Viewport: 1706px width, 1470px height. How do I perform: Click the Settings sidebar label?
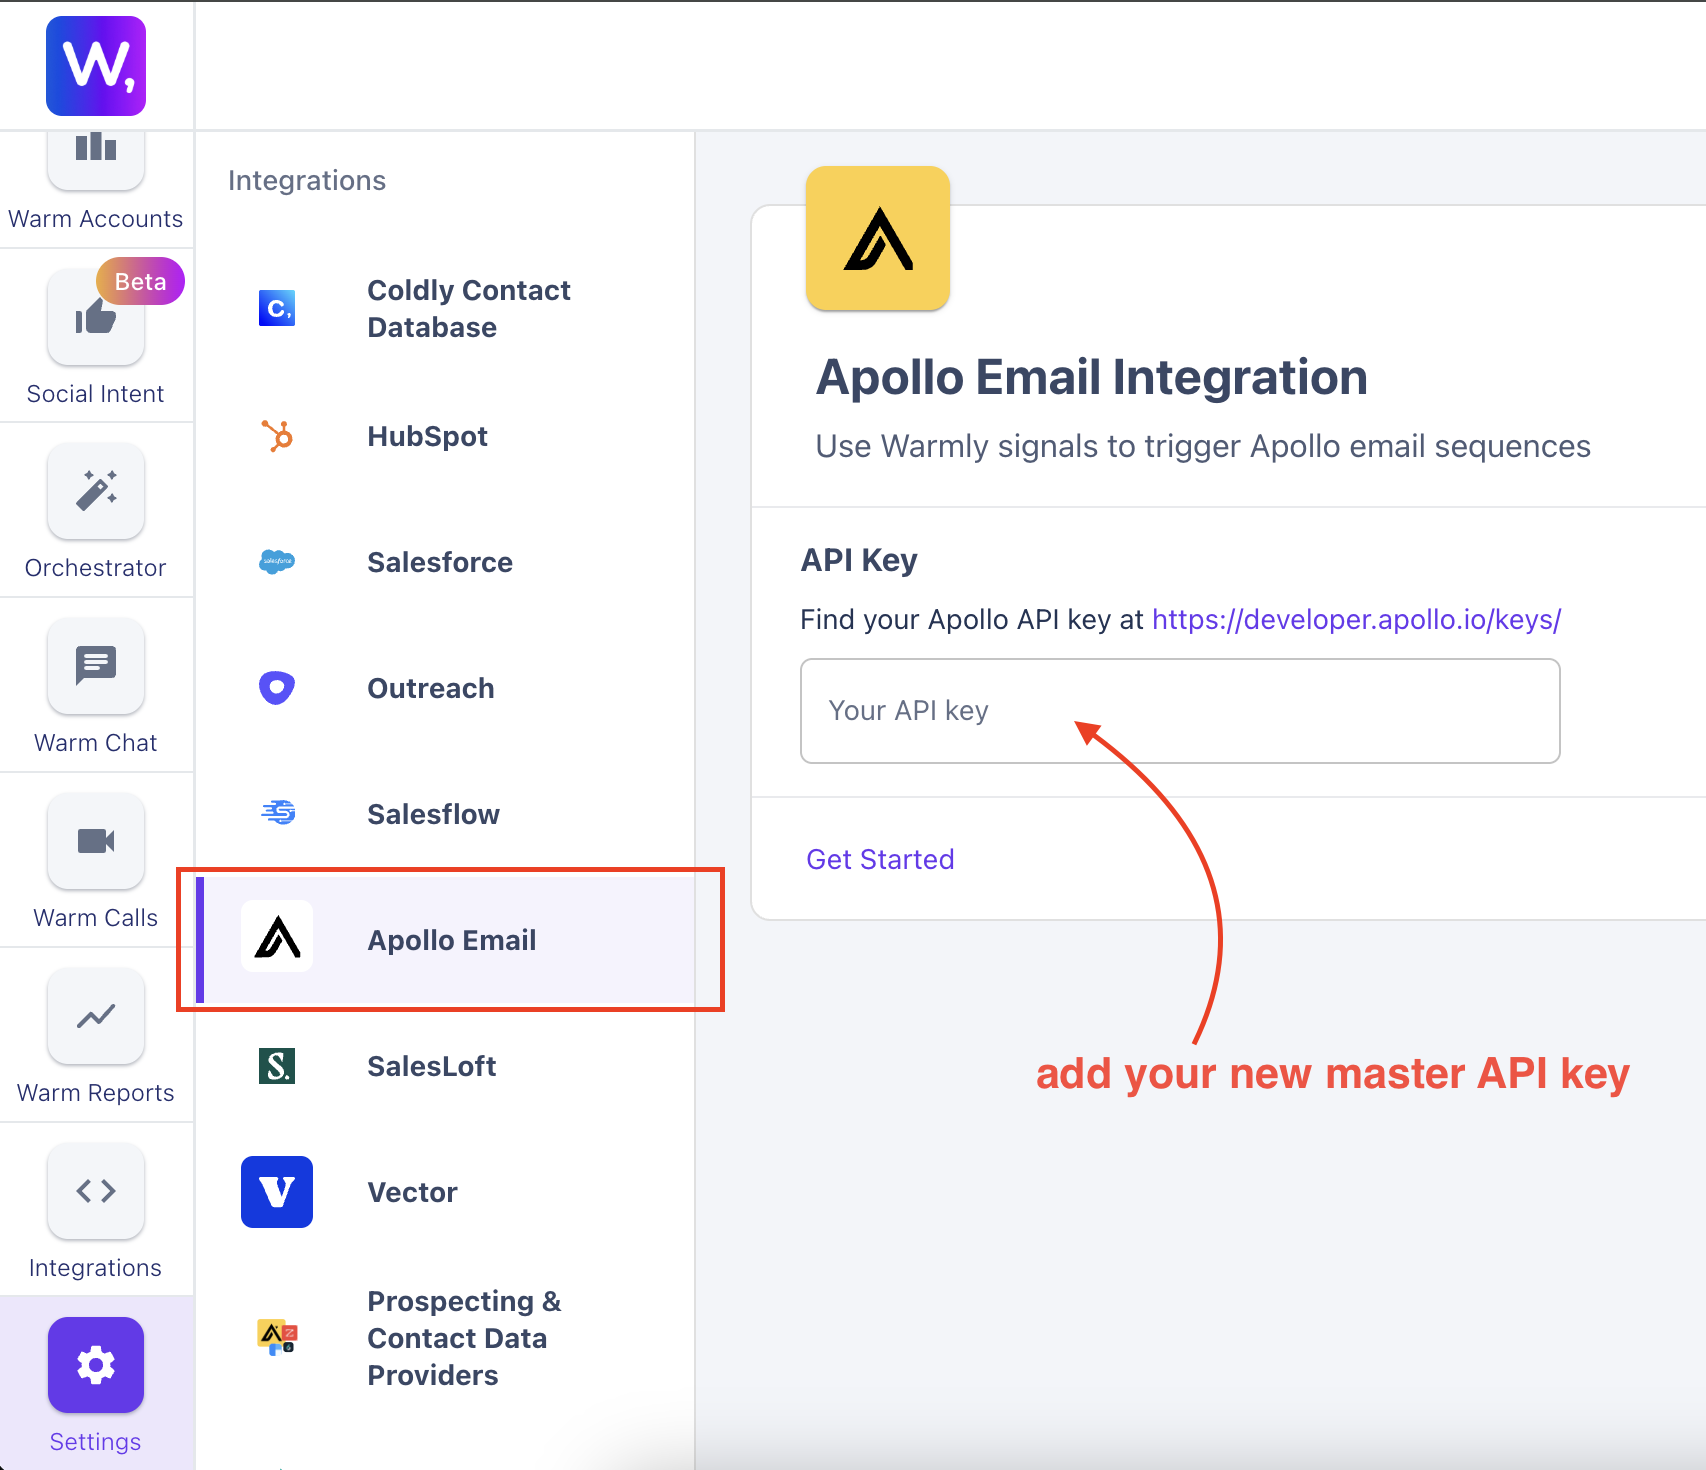[96, 1442]
